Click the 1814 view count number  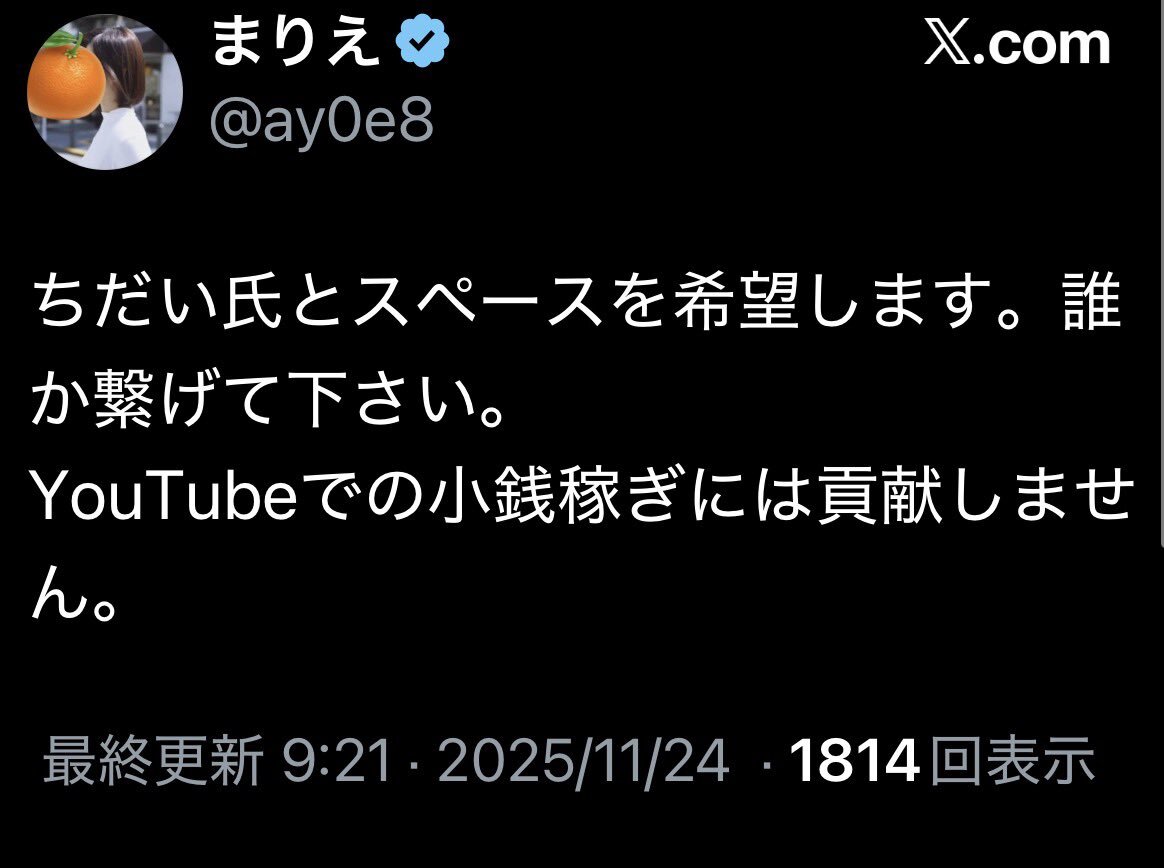(x=854, y=760)
